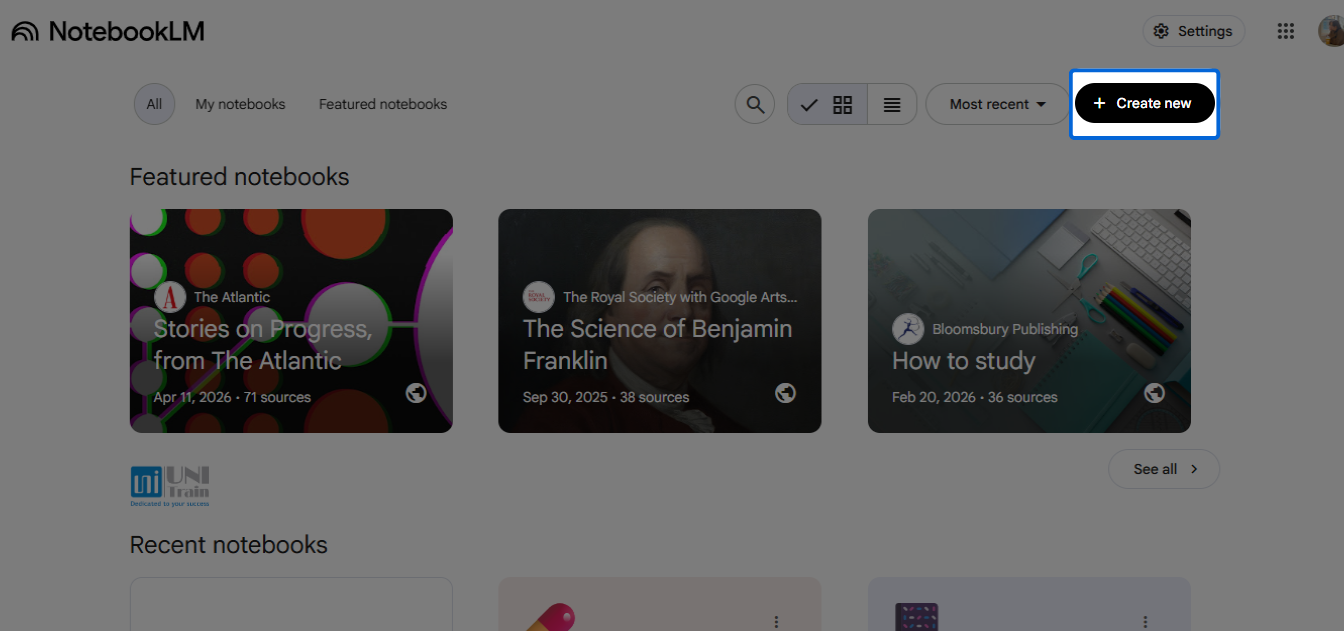Toggle the grid view option

828,104
